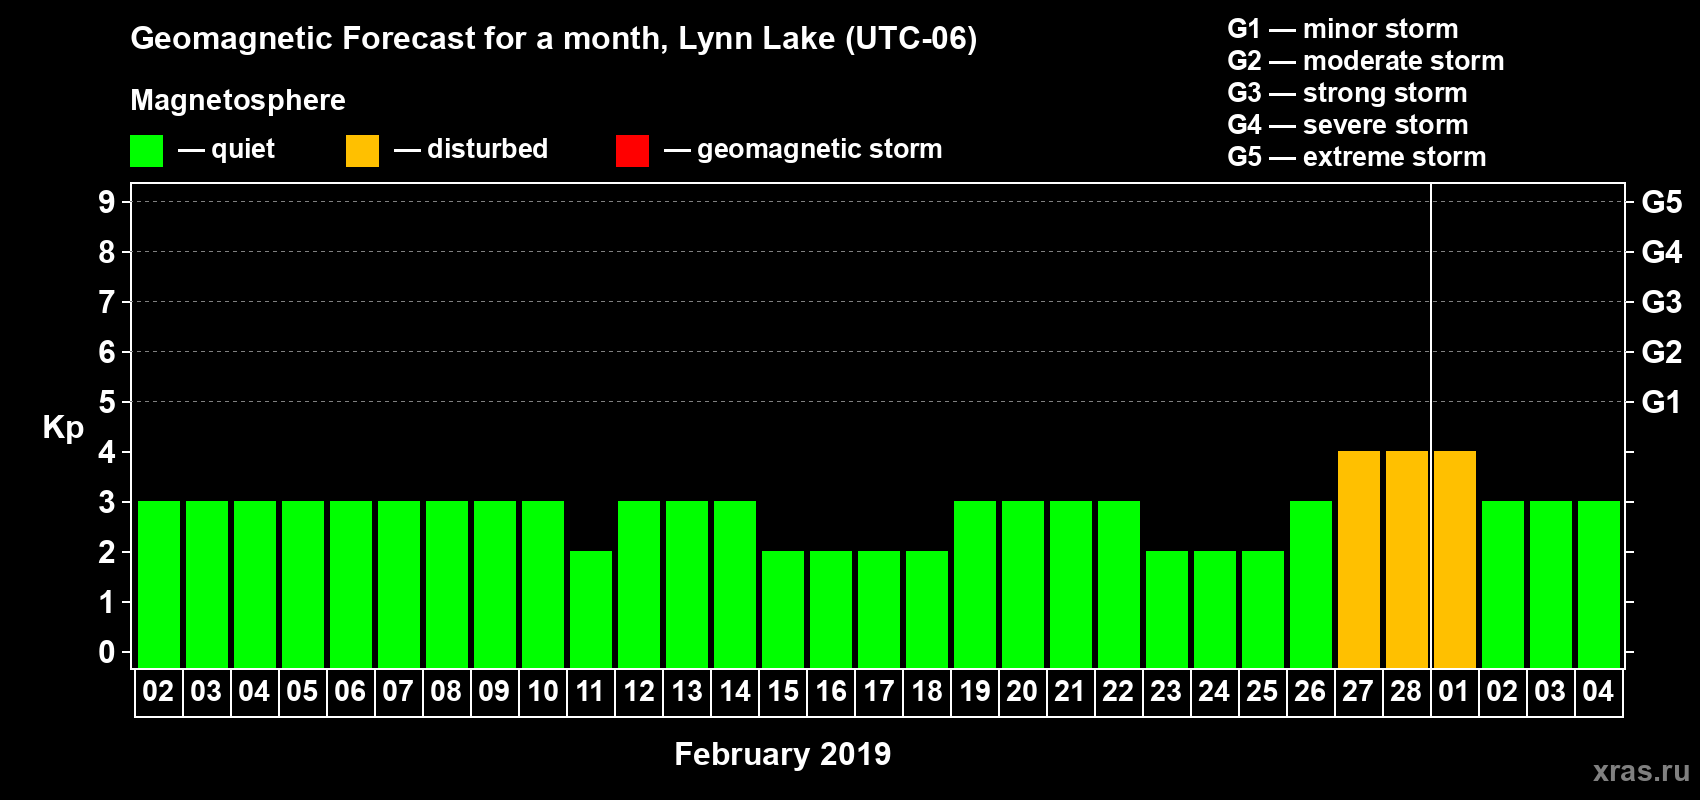Click the Kp value 0 on the left axis
The width and height of the screenshot is (1700, 800).
107,652
